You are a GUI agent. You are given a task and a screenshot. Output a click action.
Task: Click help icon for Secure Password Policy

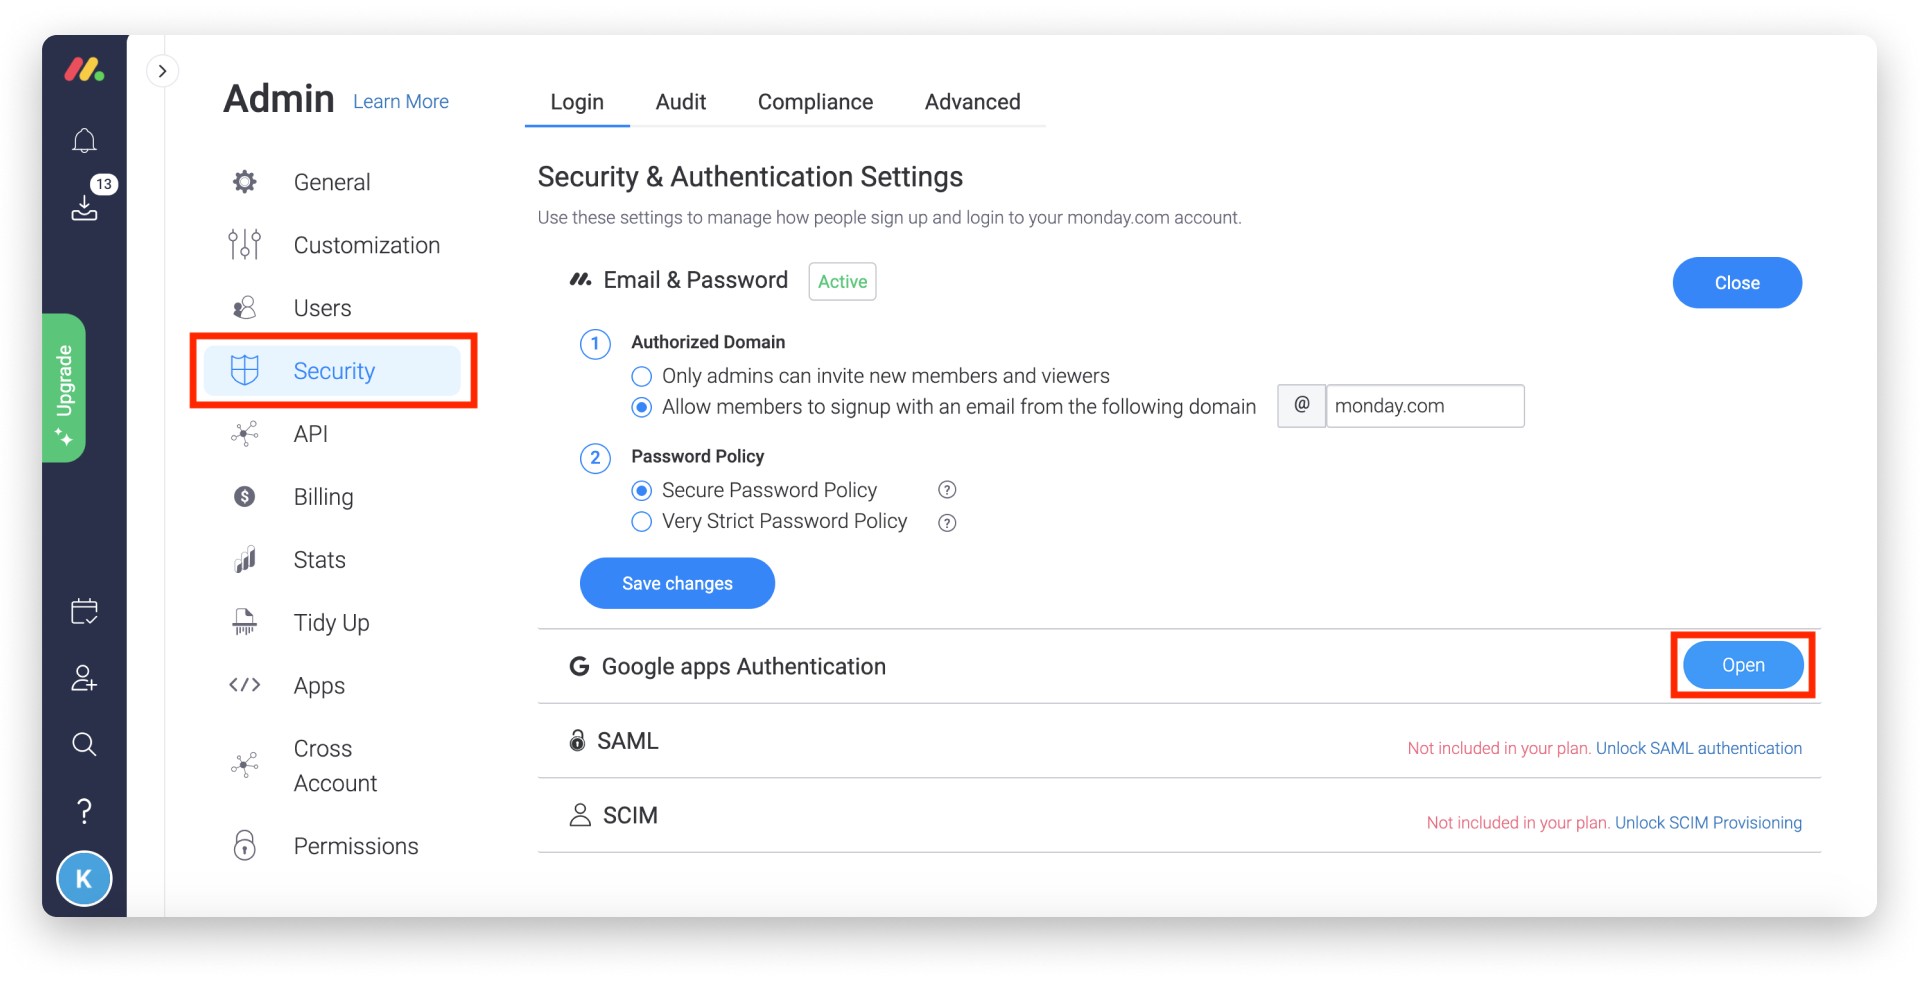pyautogui.click(x=947, y=490)
